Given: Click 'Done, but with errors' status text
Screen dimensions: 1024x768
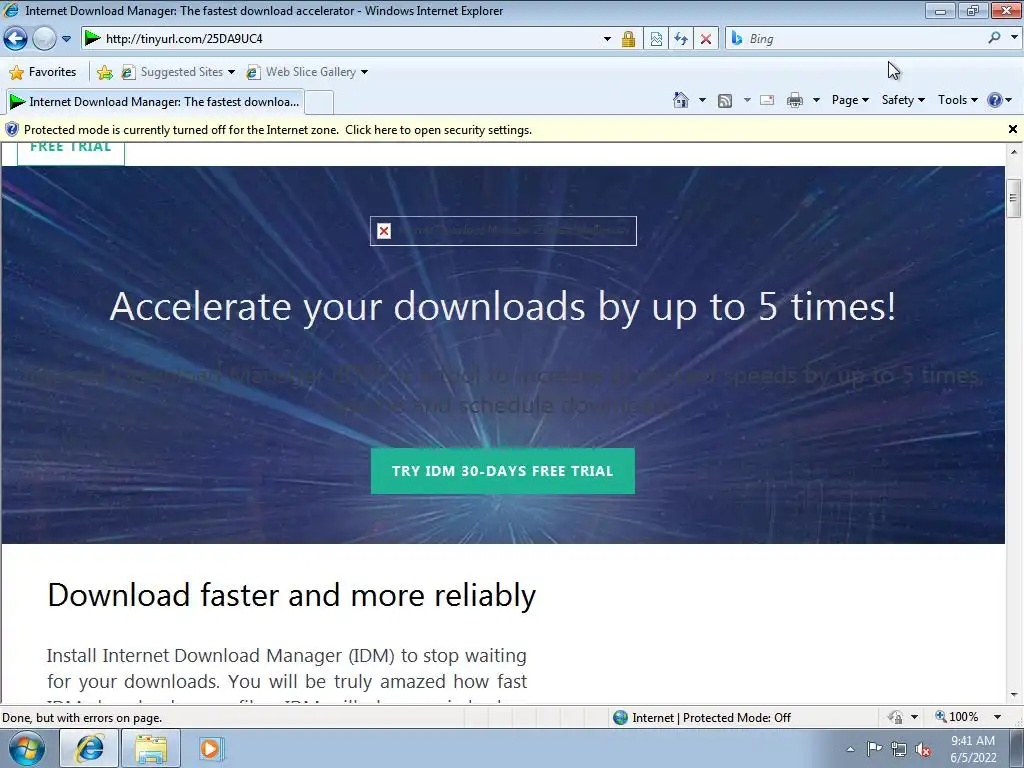Looking at the screenshot, I should (82, 718).
